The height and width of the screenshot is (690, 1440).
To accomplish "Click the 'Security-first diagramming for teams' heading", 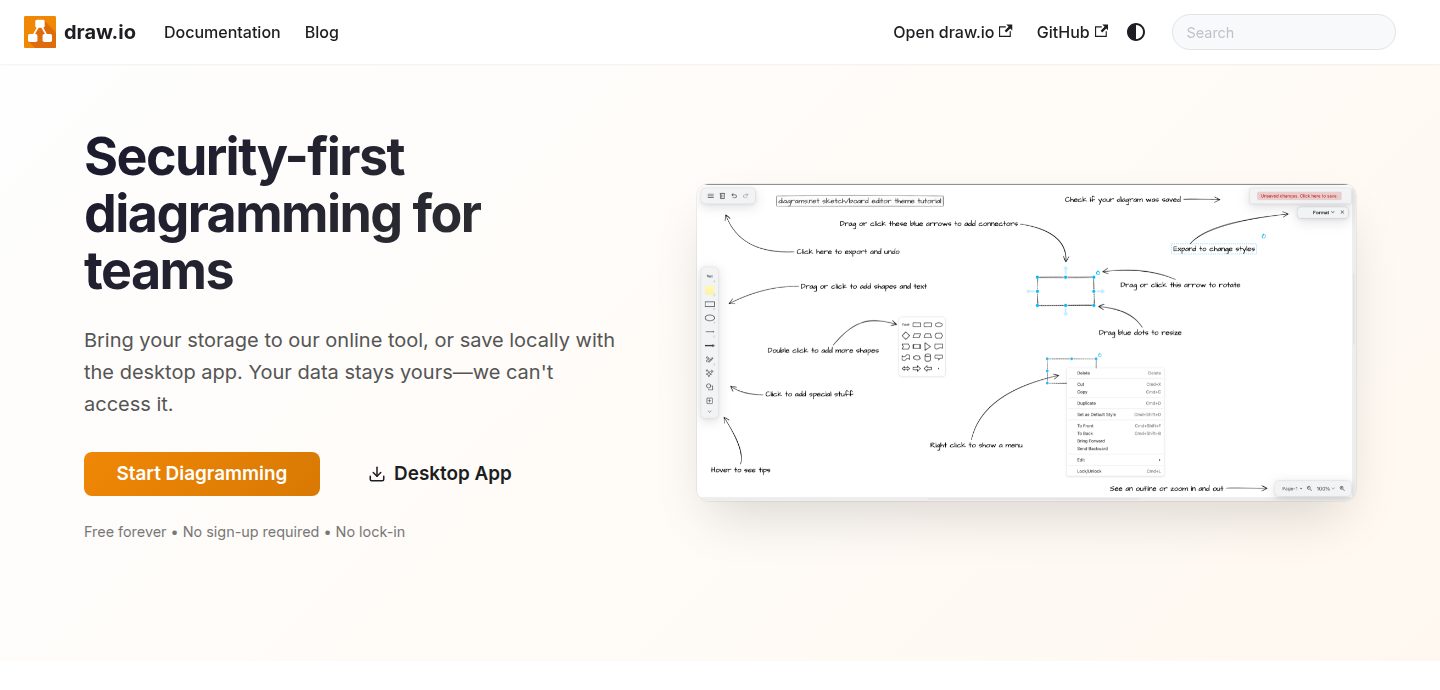I will [x=283, y=213].
